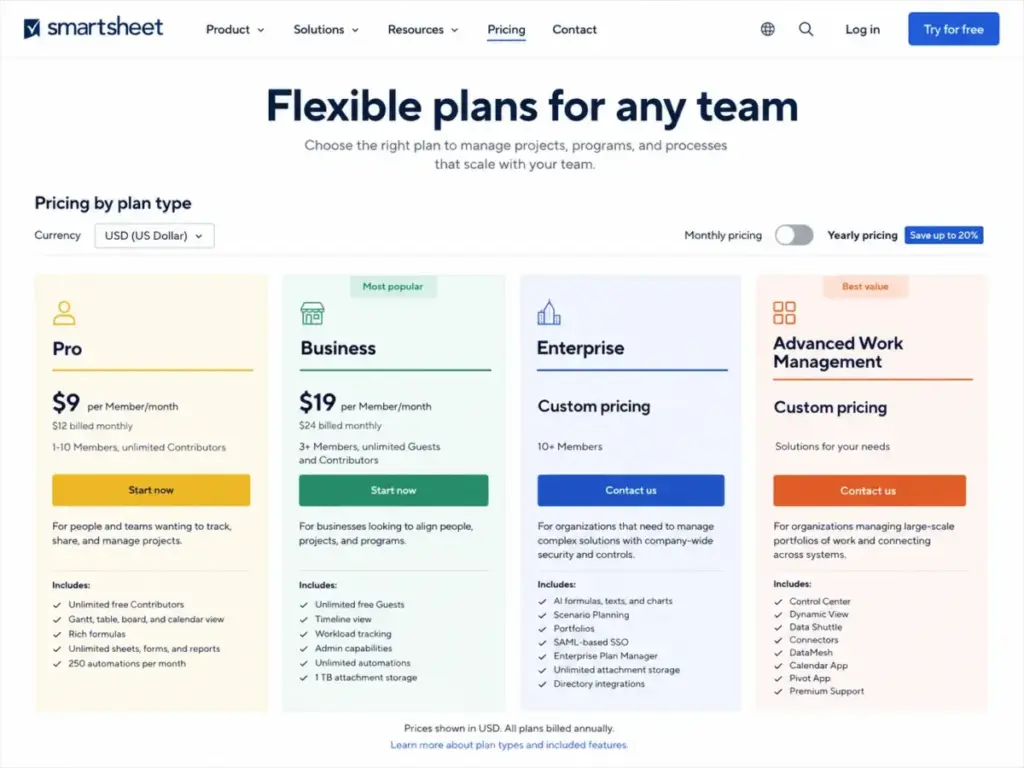The image size is (1024, 768).
Task: Open the search magnifier icon
Action: 806,29
